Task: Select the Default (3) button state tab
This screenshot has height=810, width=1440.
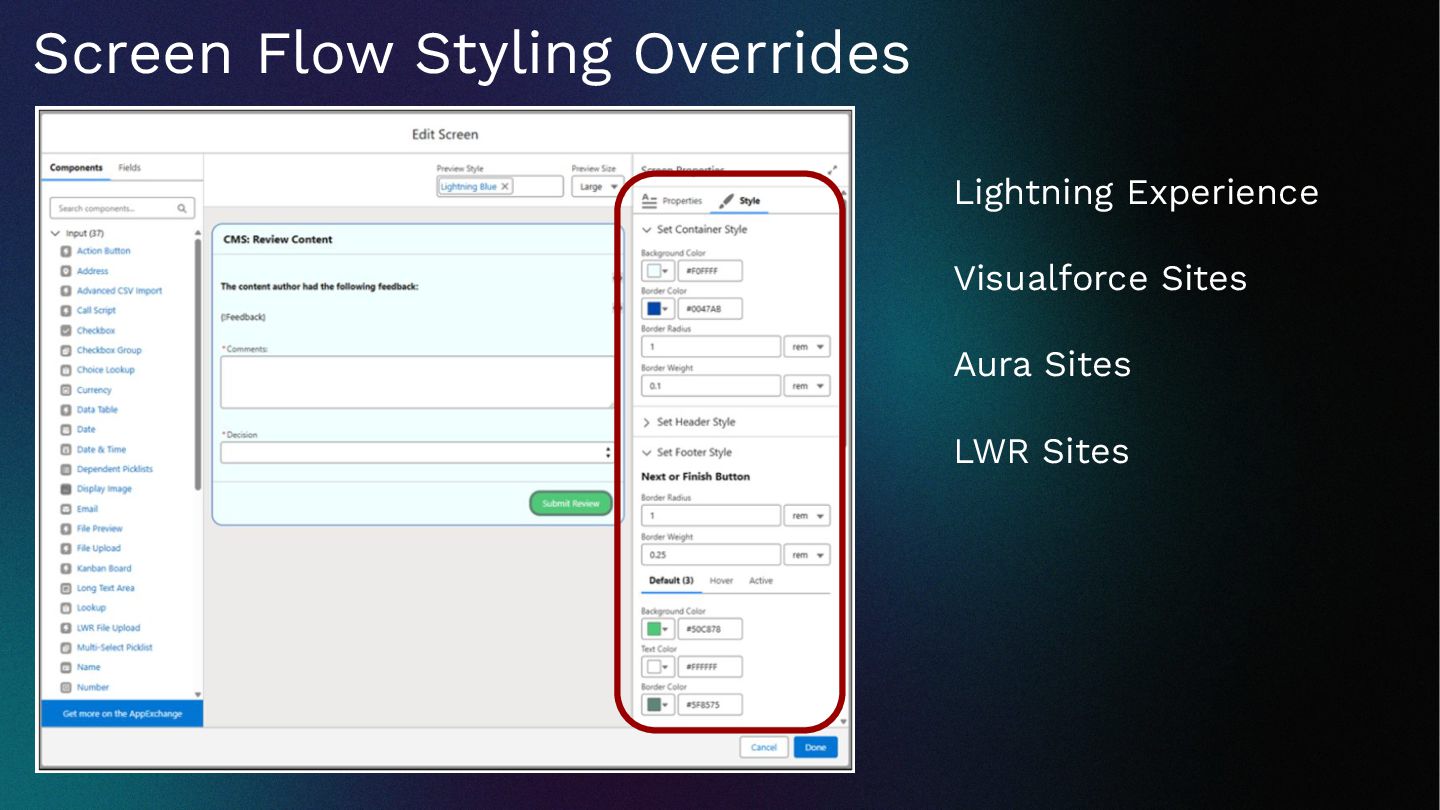Action: pos(671,581)
